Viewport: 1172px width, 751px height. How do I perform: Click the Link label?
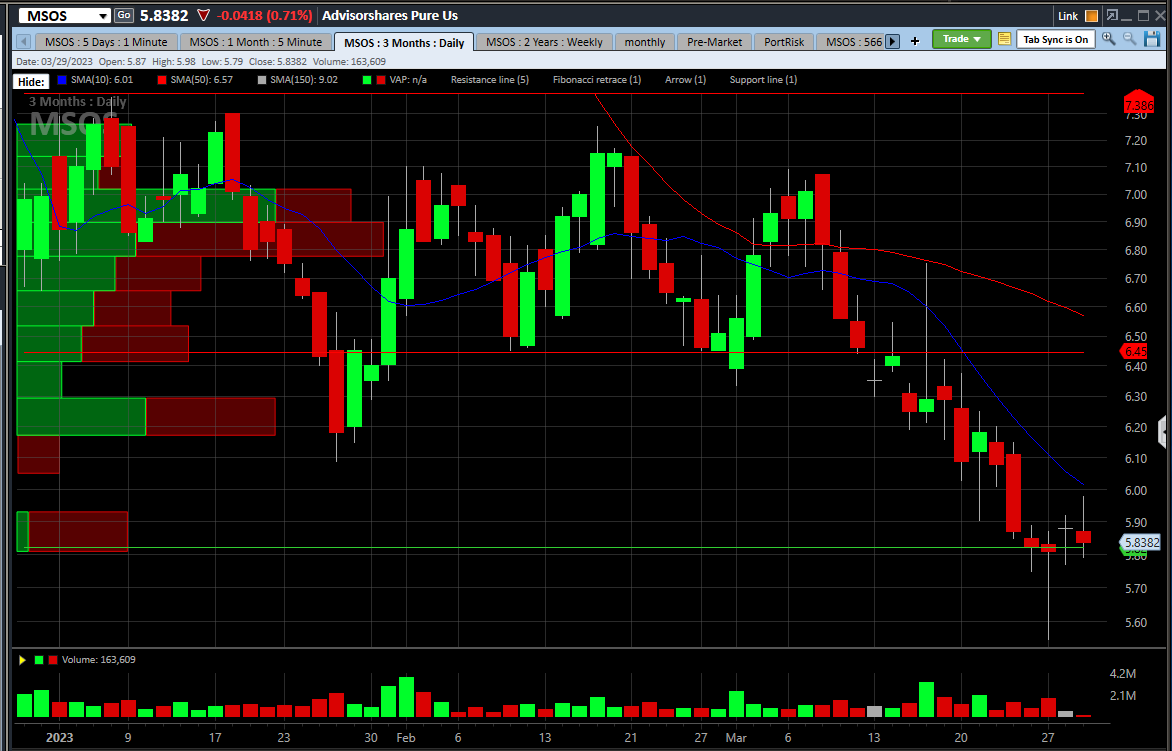pyautogui.click(x=1068, y=16)
